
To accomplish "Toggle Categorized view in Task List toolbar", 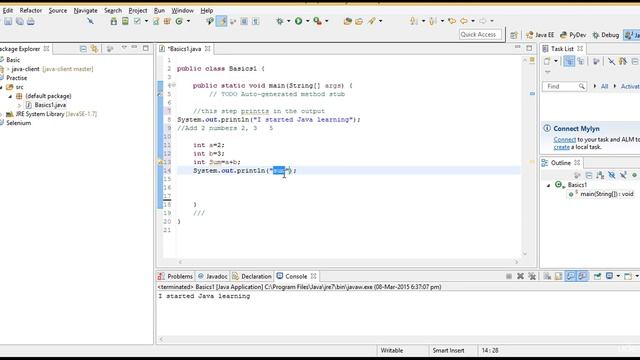I will point(569,61).
